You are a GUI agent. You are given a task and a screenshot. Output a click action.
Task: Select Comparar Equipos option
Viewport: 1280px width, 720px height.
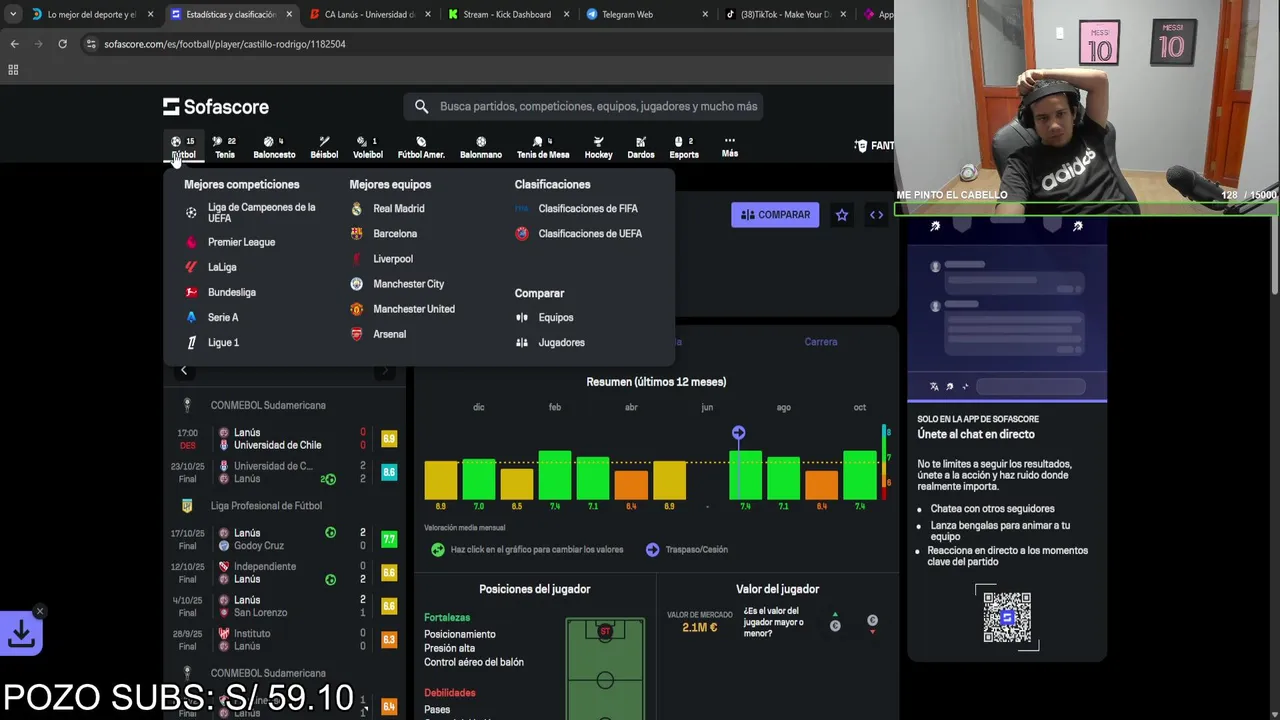[544, 317]
